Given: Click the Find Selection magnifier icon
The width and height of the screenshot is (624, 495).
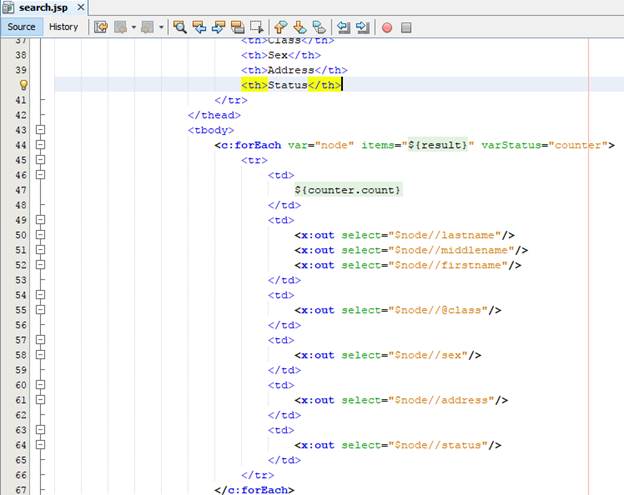Looking at the screenshot, I should click(x=180, y=27).
